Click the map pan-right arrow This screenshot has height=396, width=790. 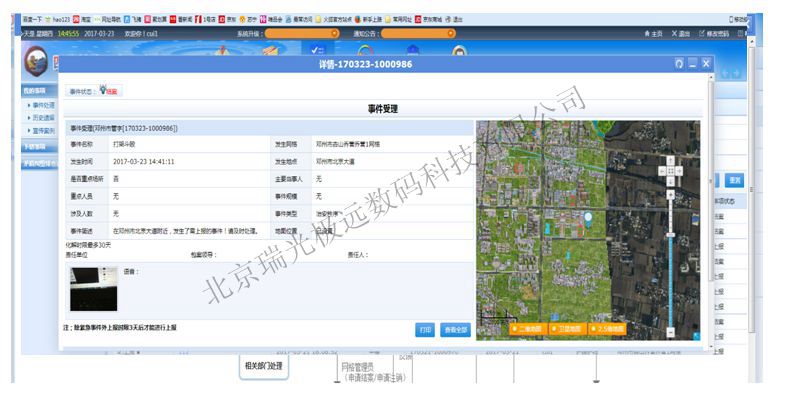[679, 171]
